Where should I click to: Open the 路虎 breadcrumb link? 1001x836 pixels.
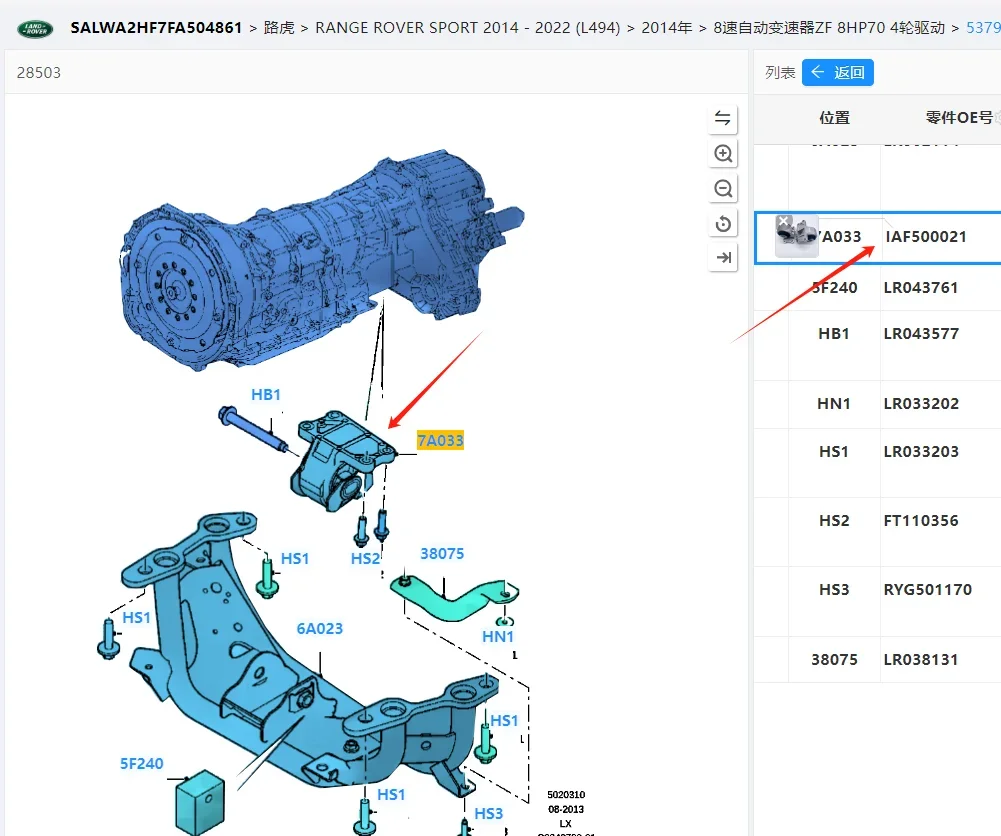pyautogui.click(x=279, y=27)
